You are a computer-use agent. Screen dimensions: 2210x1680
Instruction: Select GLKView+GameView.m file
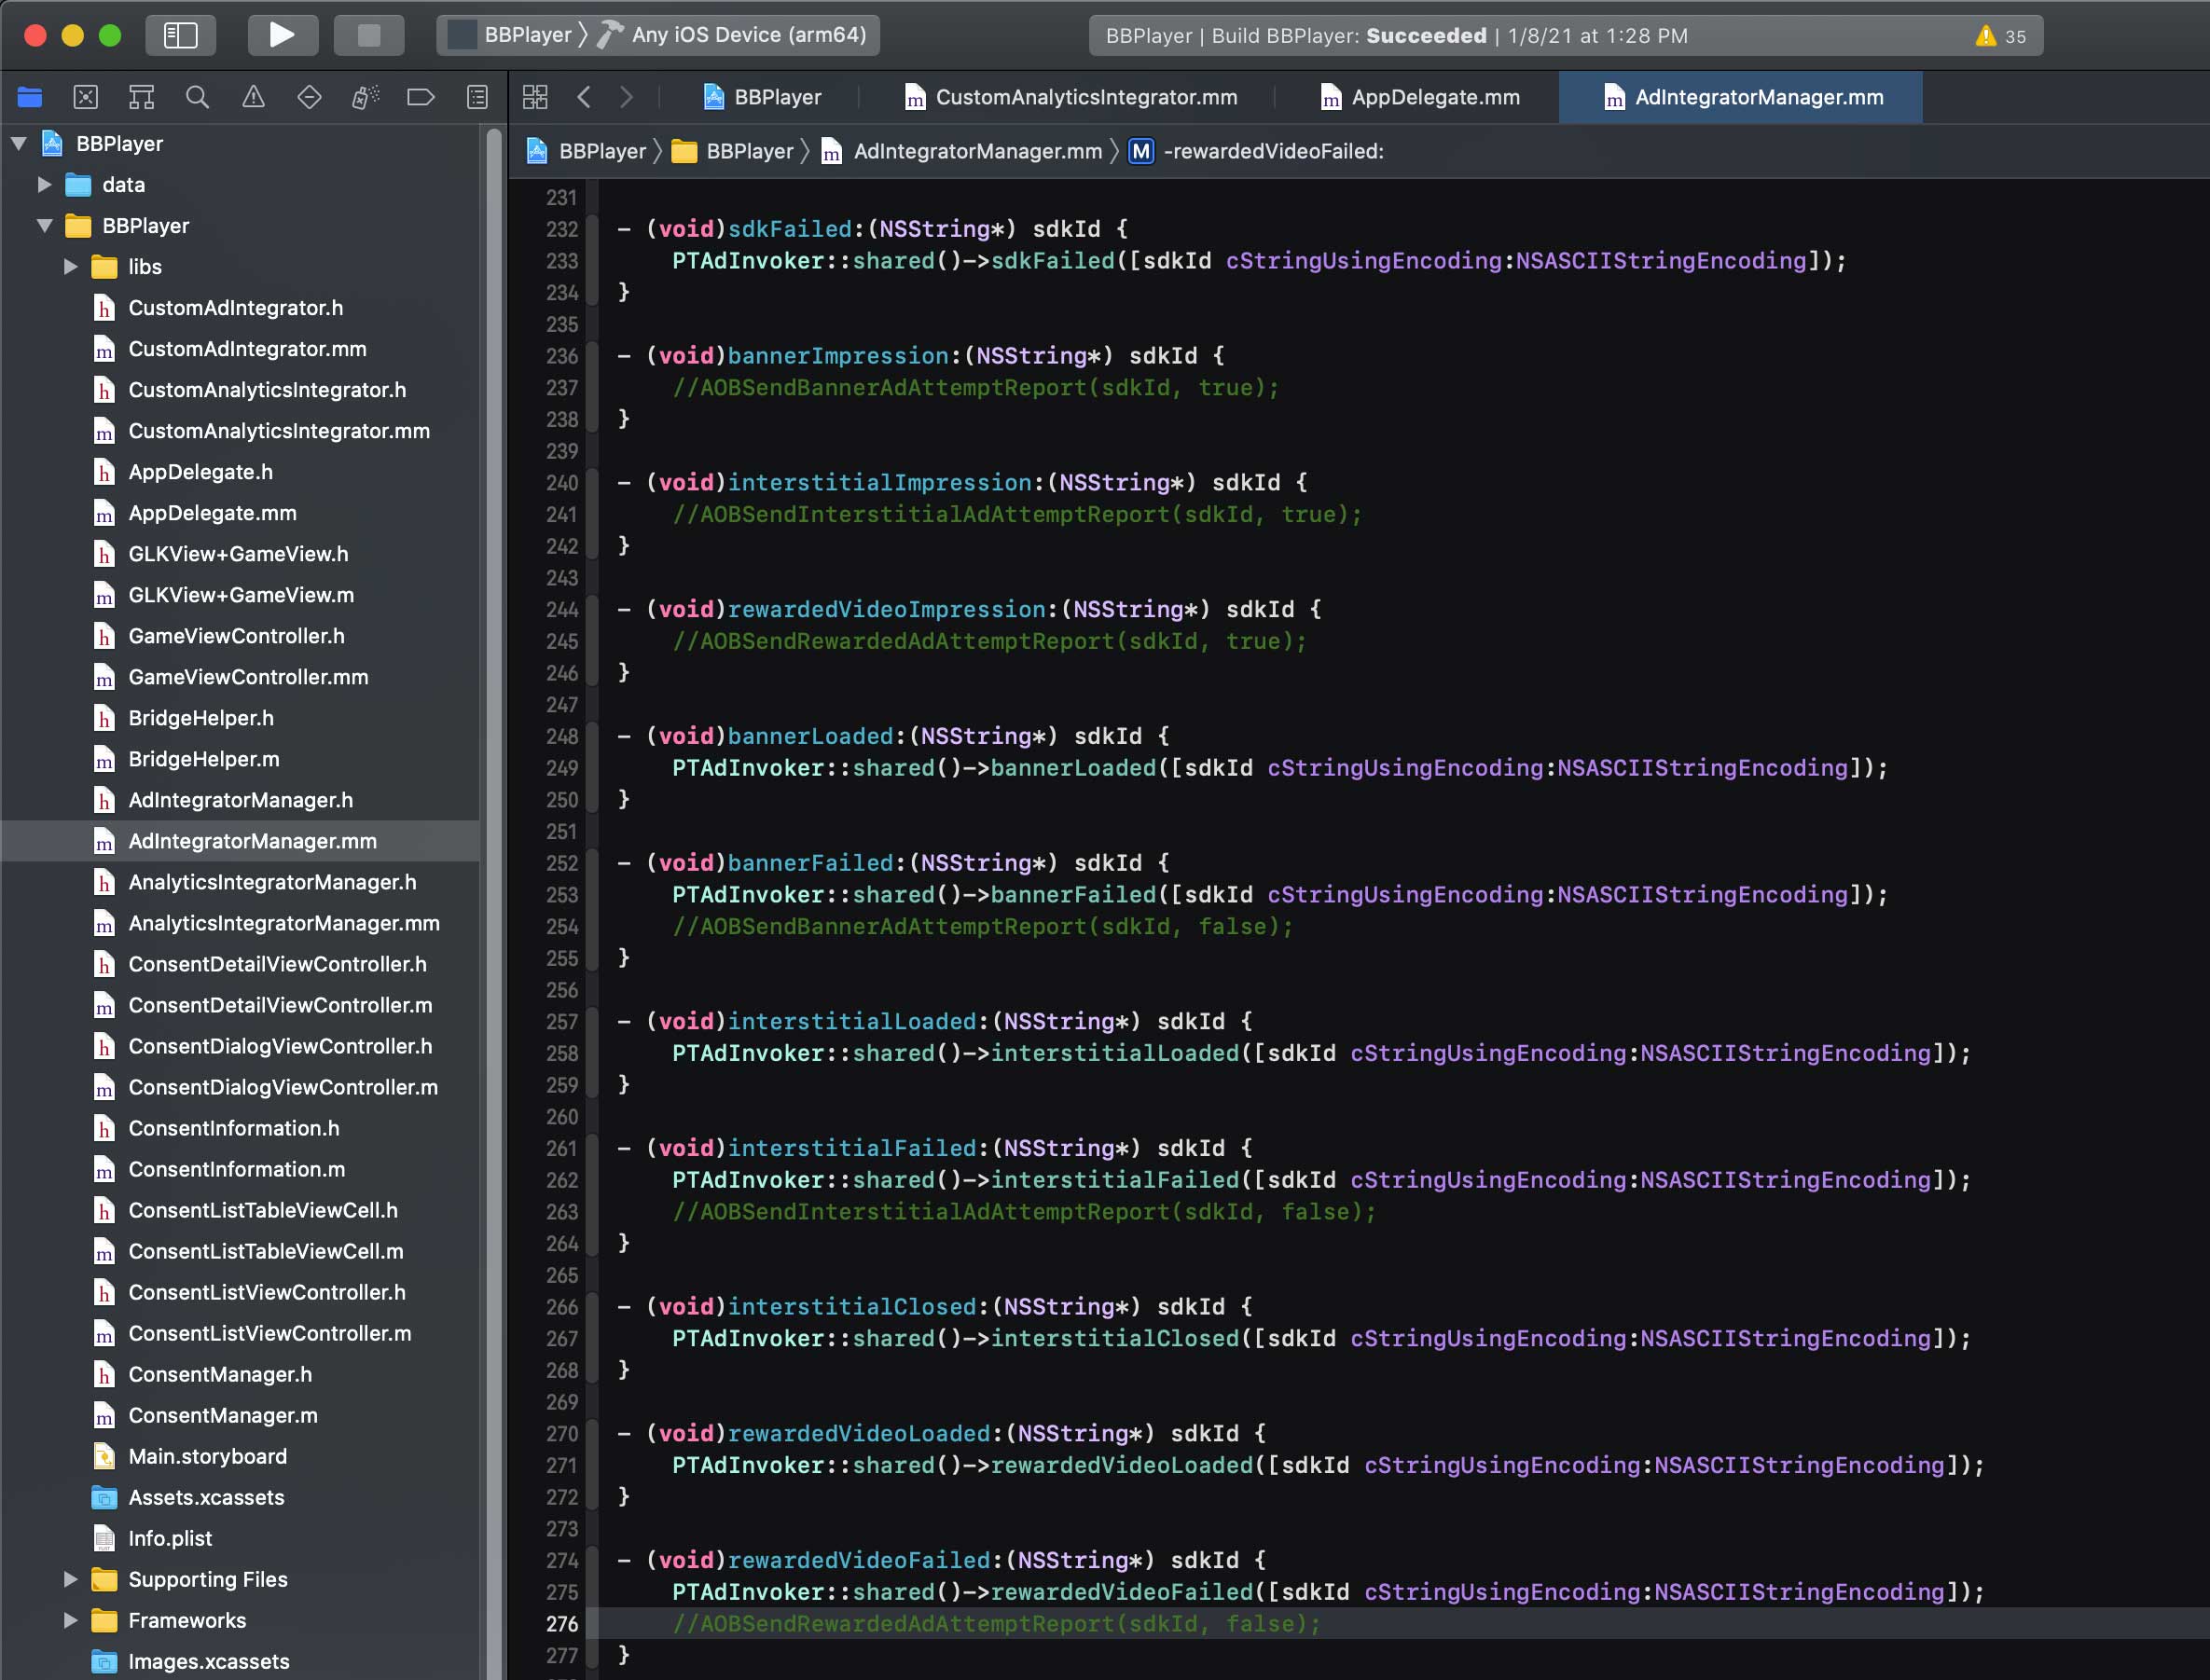click(240, 595)
